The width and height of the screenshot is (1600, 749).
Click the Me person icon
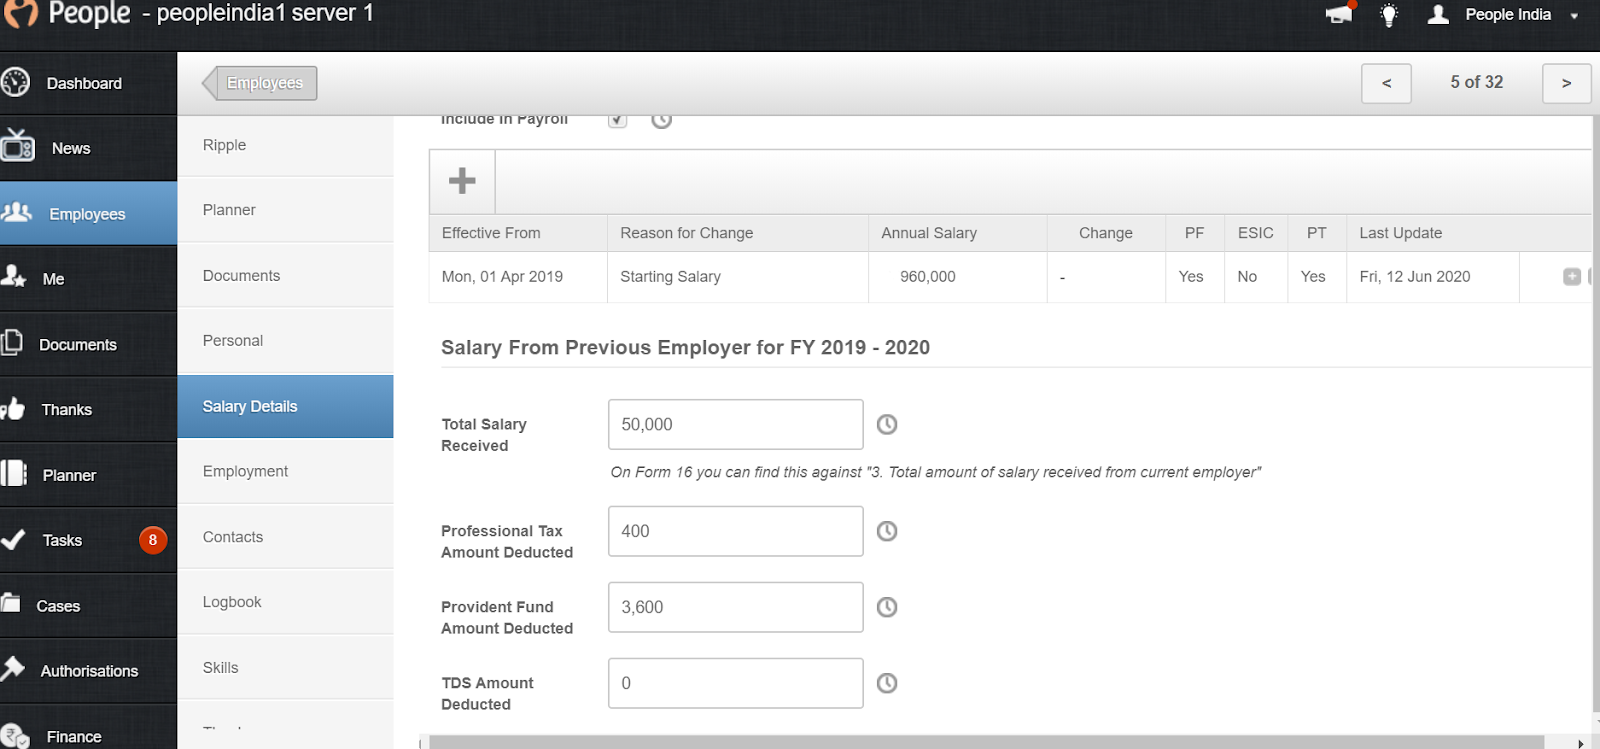click(13, 276)
